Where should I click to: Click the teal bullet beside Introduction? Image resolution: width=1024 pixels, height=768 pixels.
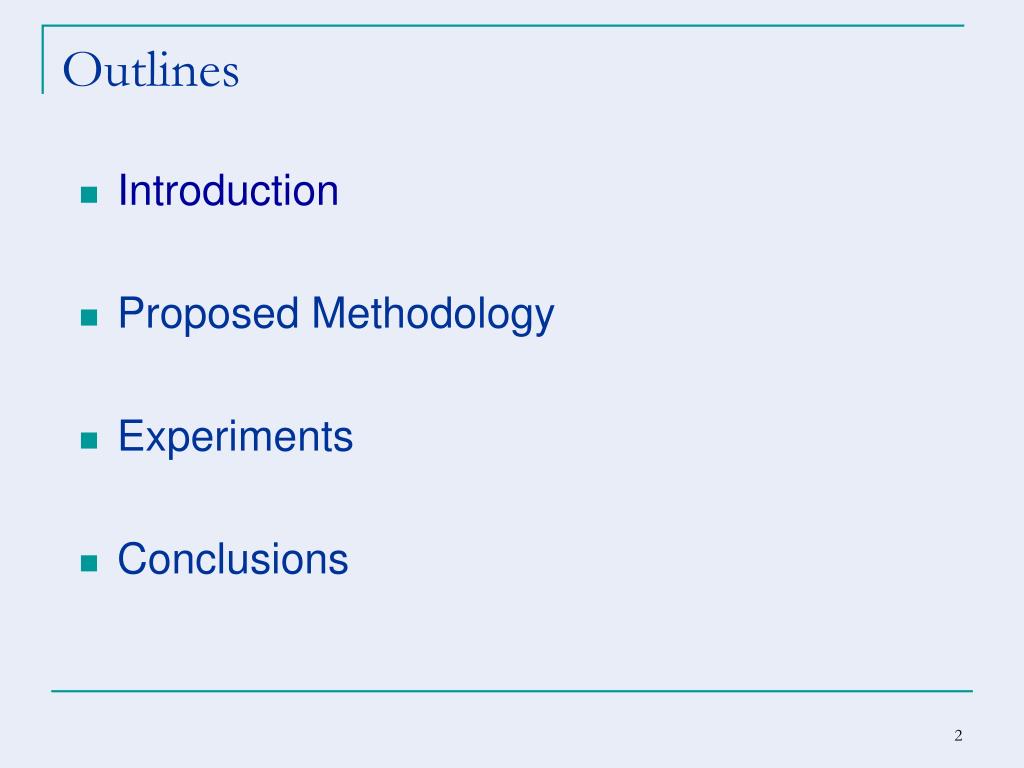[88, 195]
